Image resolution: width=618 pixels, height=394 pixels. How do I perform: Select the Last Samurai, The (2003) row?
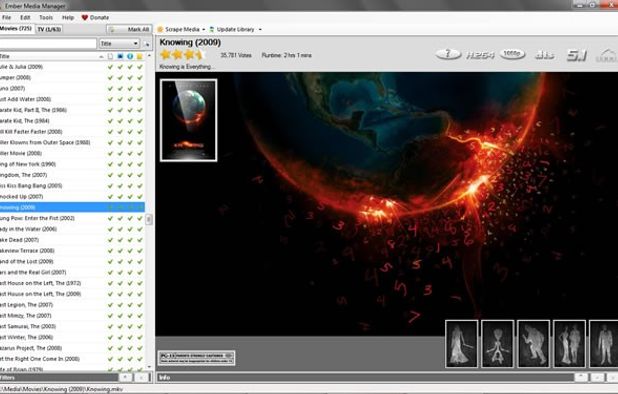pos(73,326)
